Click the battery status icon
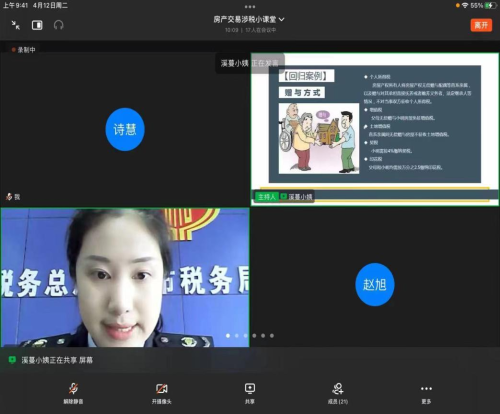Screen dimensions: 500x414 pos(490,6)
